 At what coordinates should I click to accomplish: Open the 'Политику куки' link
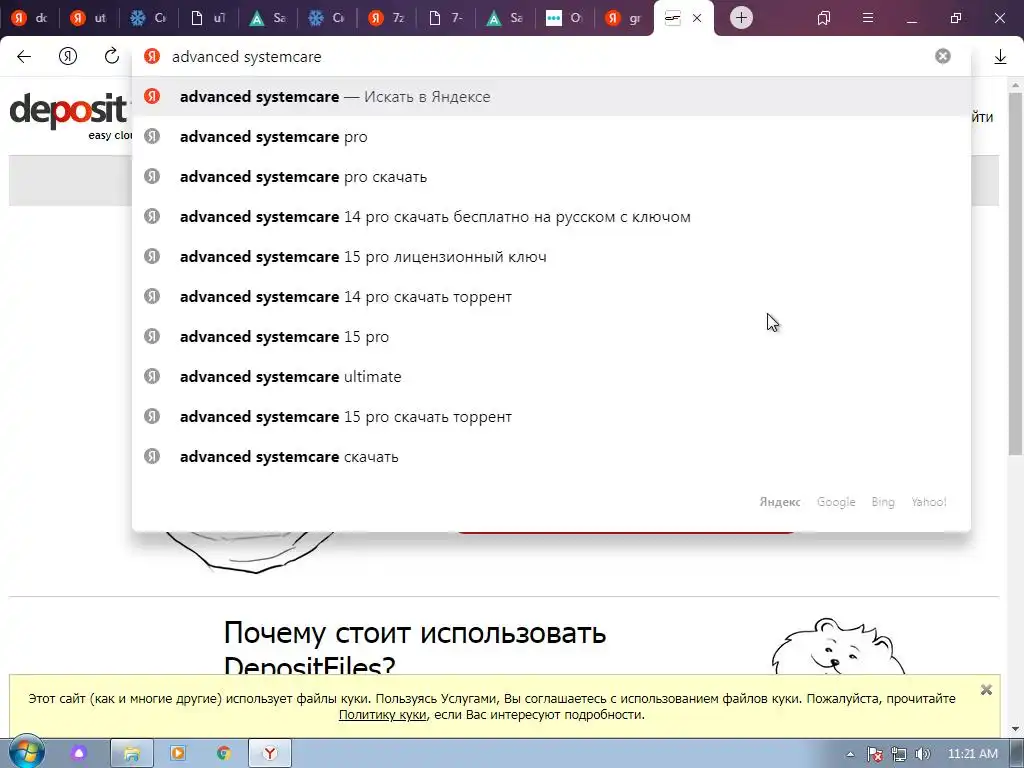tap(382, 714)
